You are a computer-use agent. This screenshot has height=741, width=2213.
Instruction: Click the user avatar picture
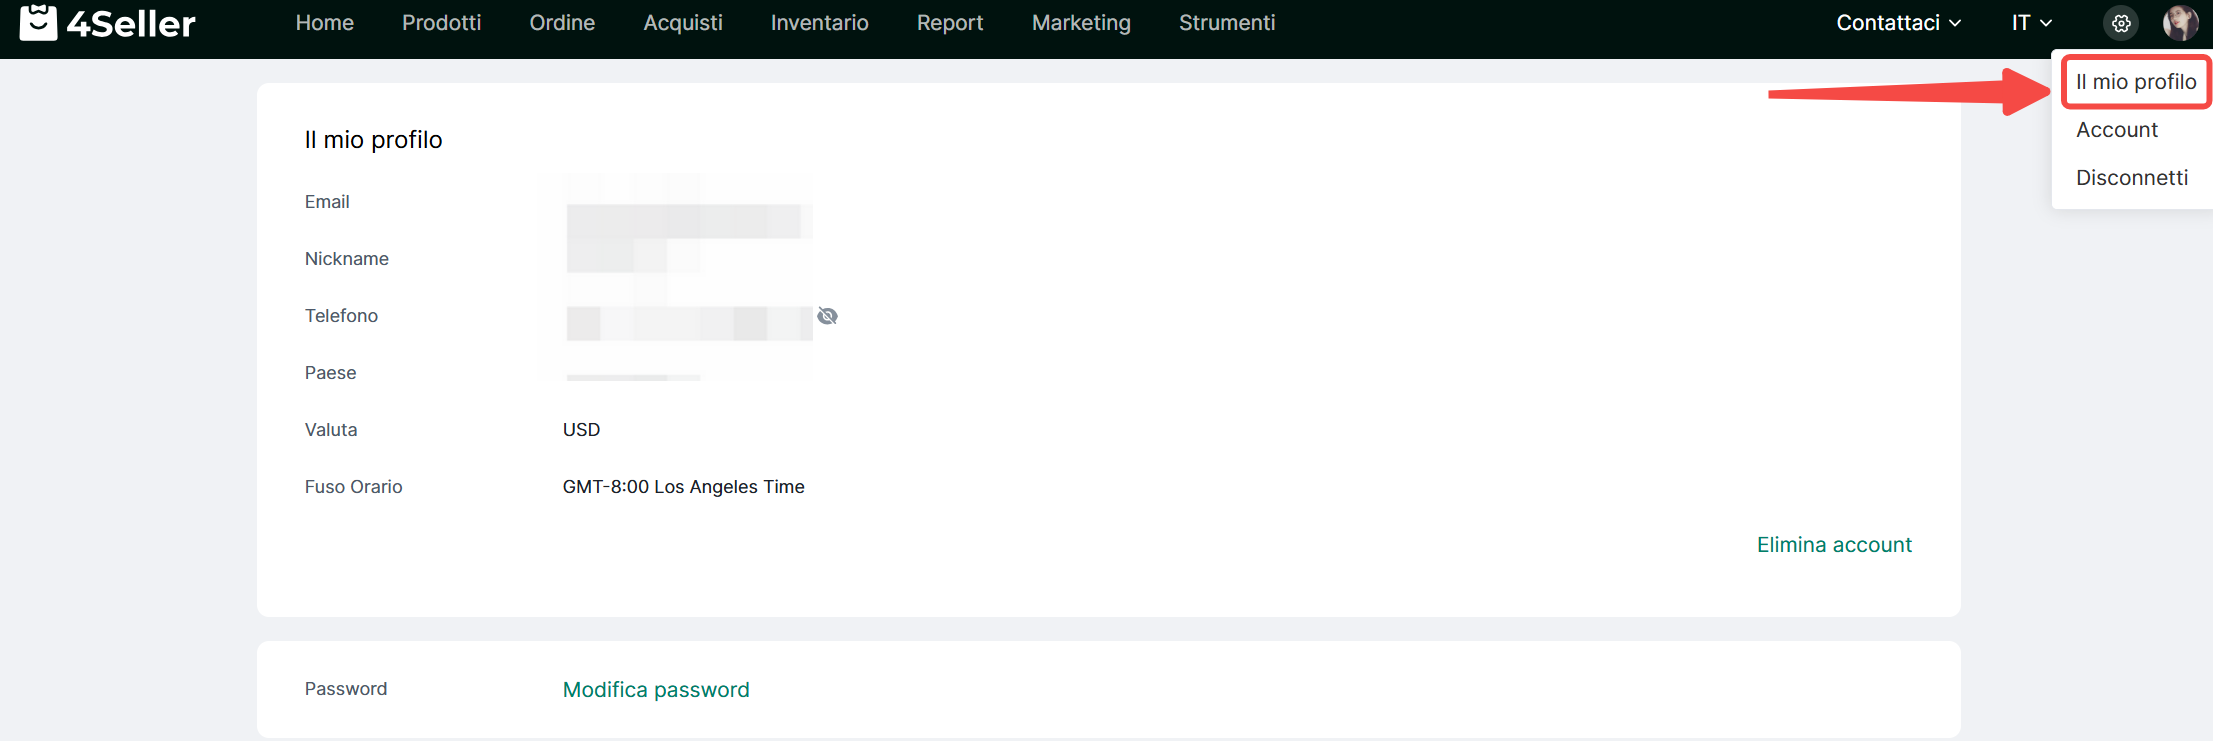(x=2180, y=22)
